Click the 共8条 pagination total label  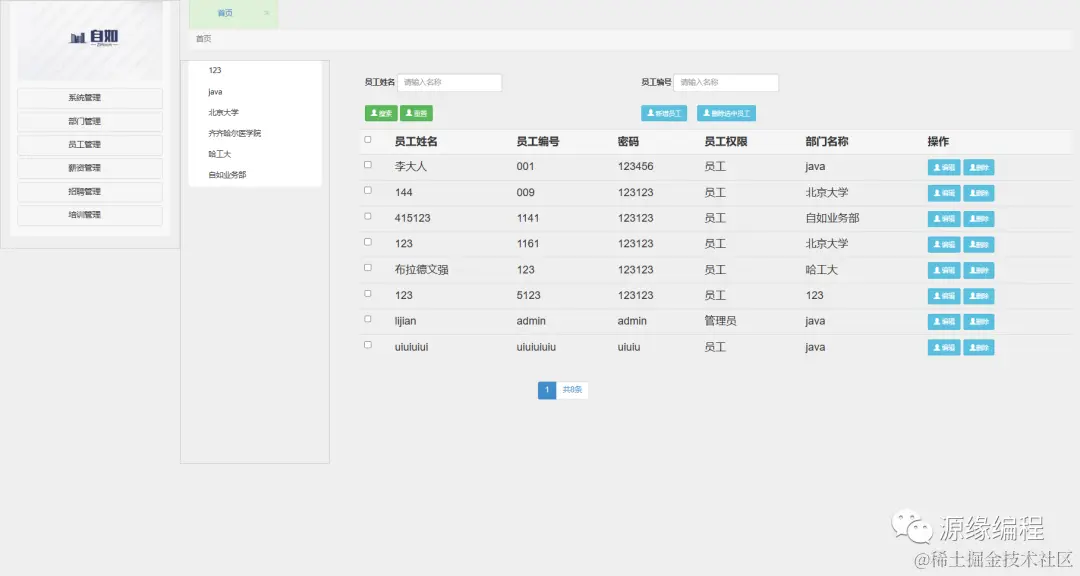point(572,390)
